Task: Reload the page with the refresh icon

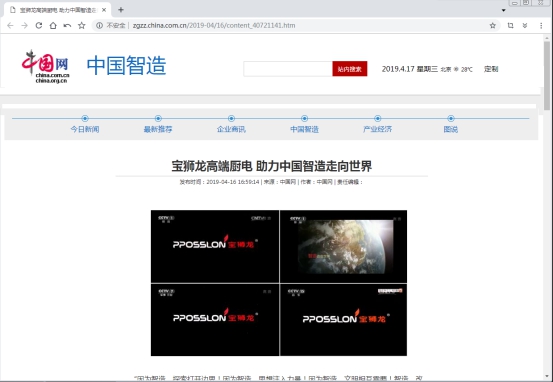Action: pyautogui.click(x=39, y=25)
